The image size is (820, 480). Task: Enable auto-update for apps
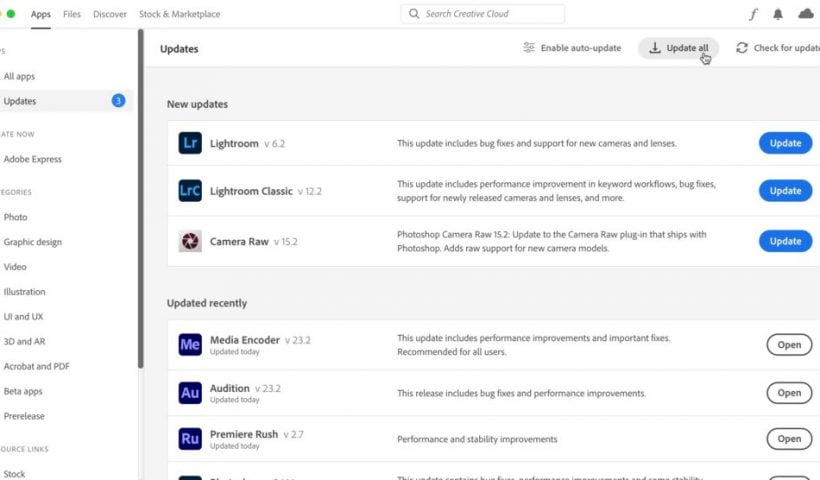click(x=572, y=48)
